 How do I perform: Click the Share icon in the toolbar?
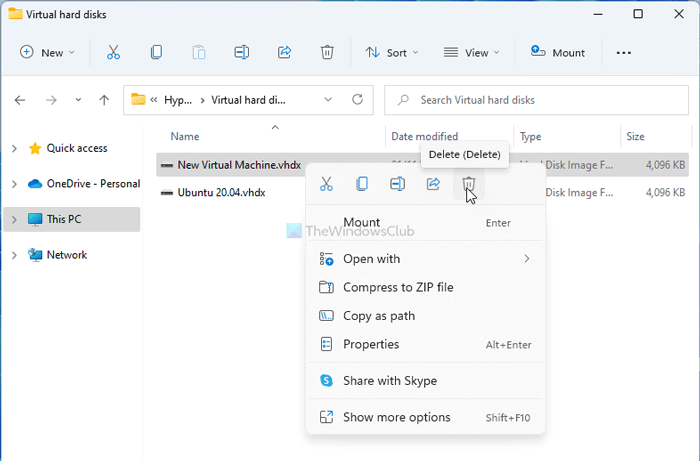tap(284, 53)
